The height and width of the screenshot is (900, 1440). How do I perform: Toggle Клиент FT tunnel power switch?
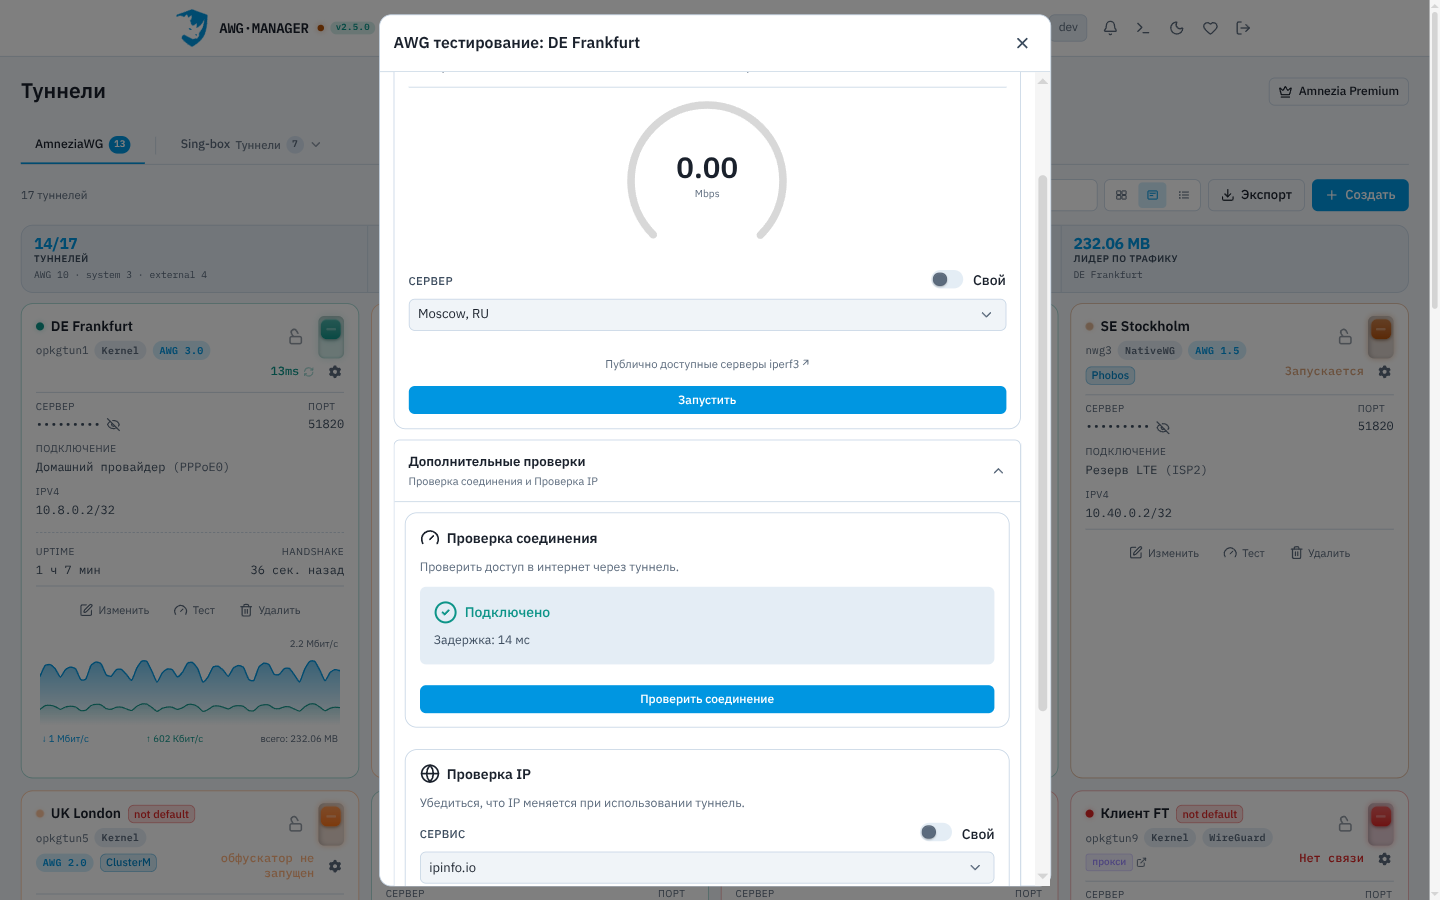pos(1381,824)
